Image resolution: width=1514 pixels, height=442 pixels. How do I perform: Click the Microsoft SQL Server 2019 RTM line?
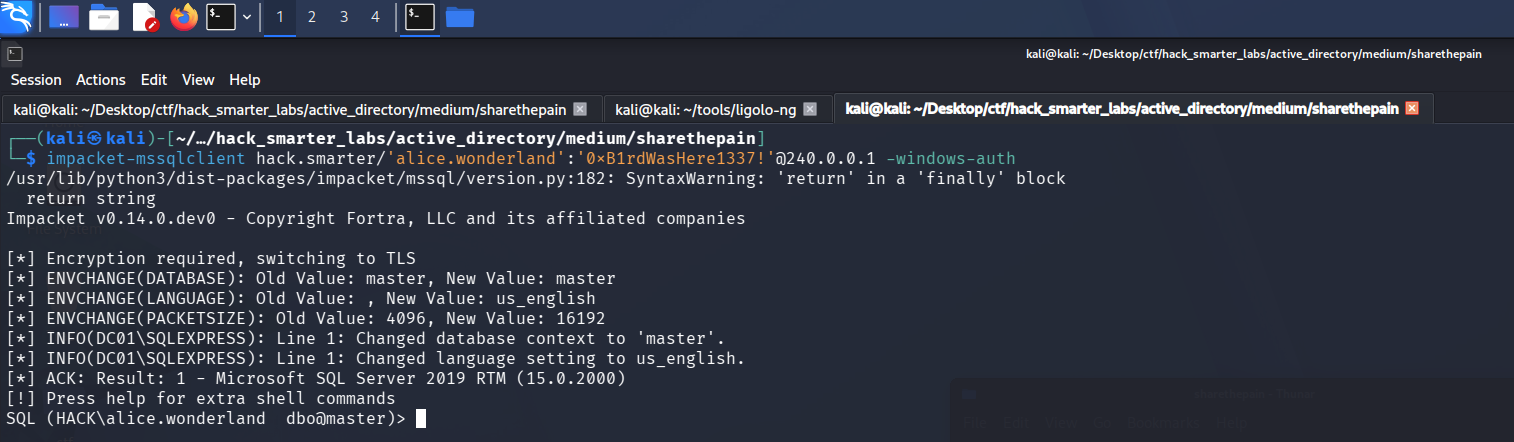pos(316,378)
